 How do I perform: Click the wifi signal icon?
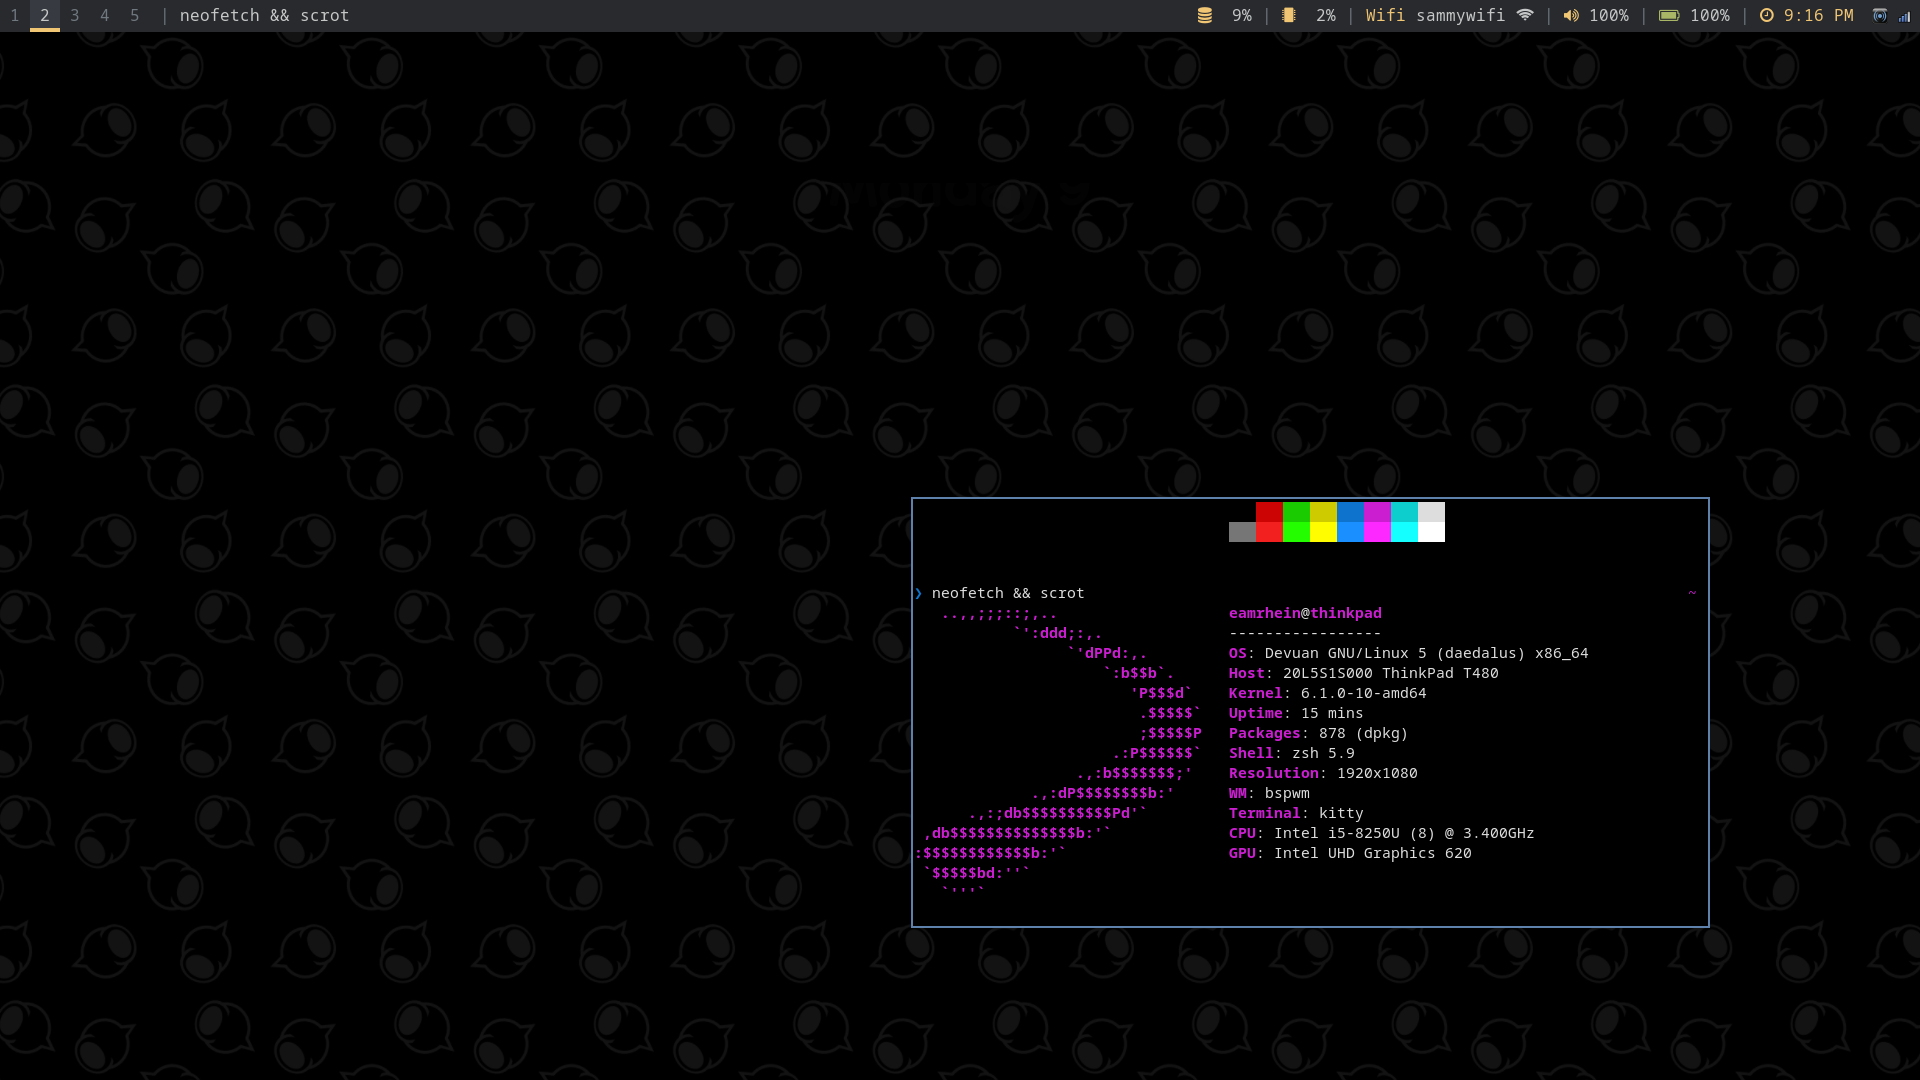[x=1525, y=15]
